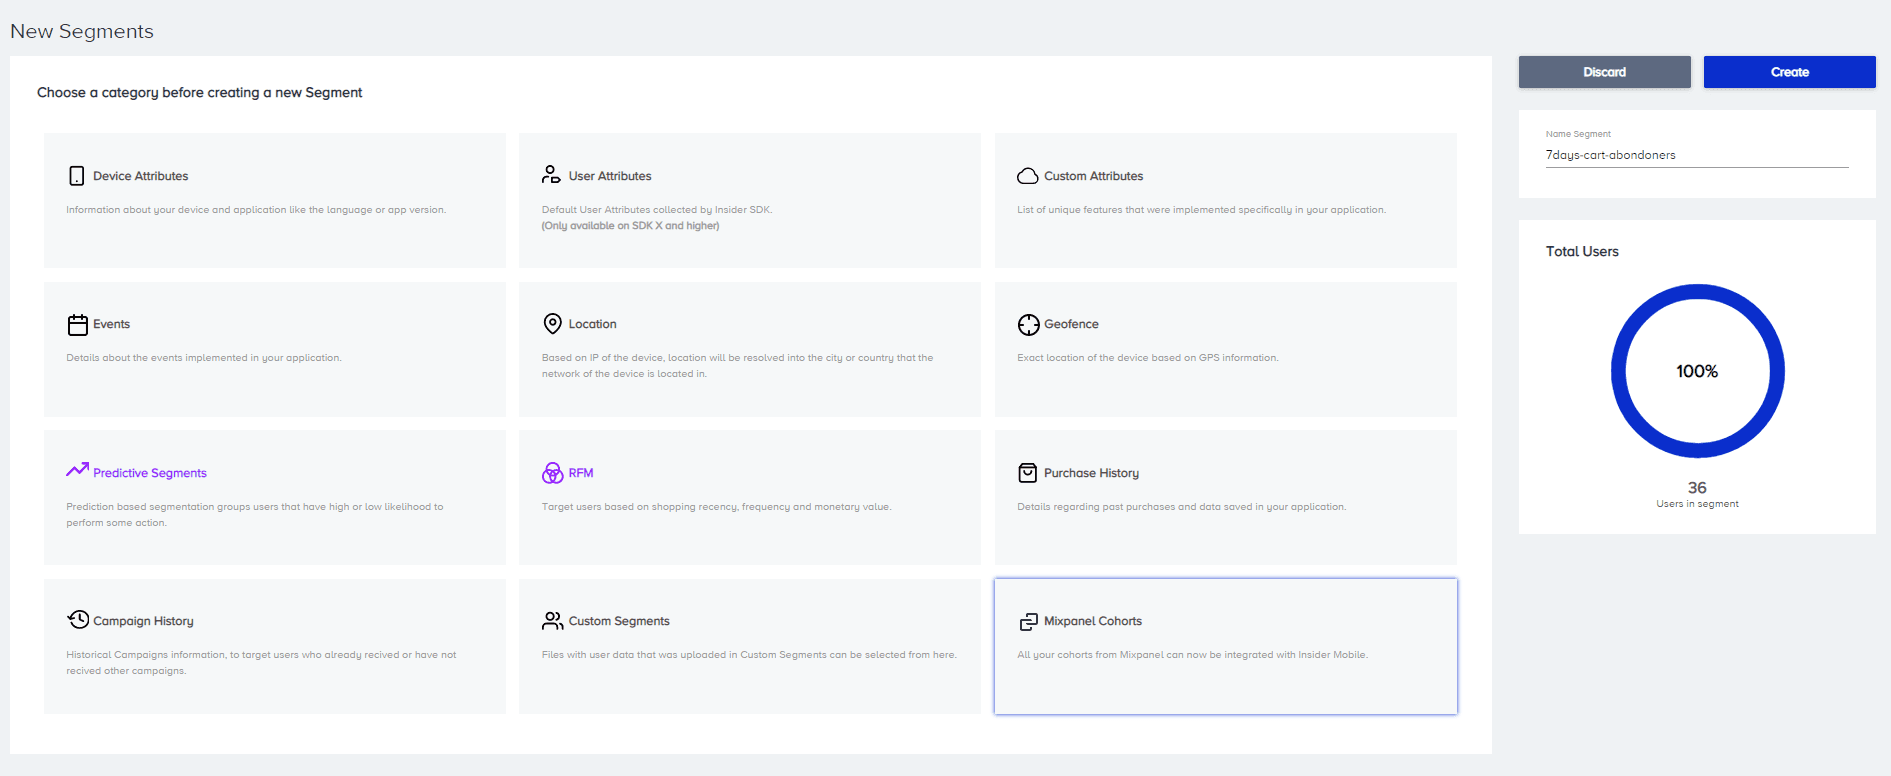Click the Device Attributes phone icon
1891x776 pixels.
click(76, 176)
